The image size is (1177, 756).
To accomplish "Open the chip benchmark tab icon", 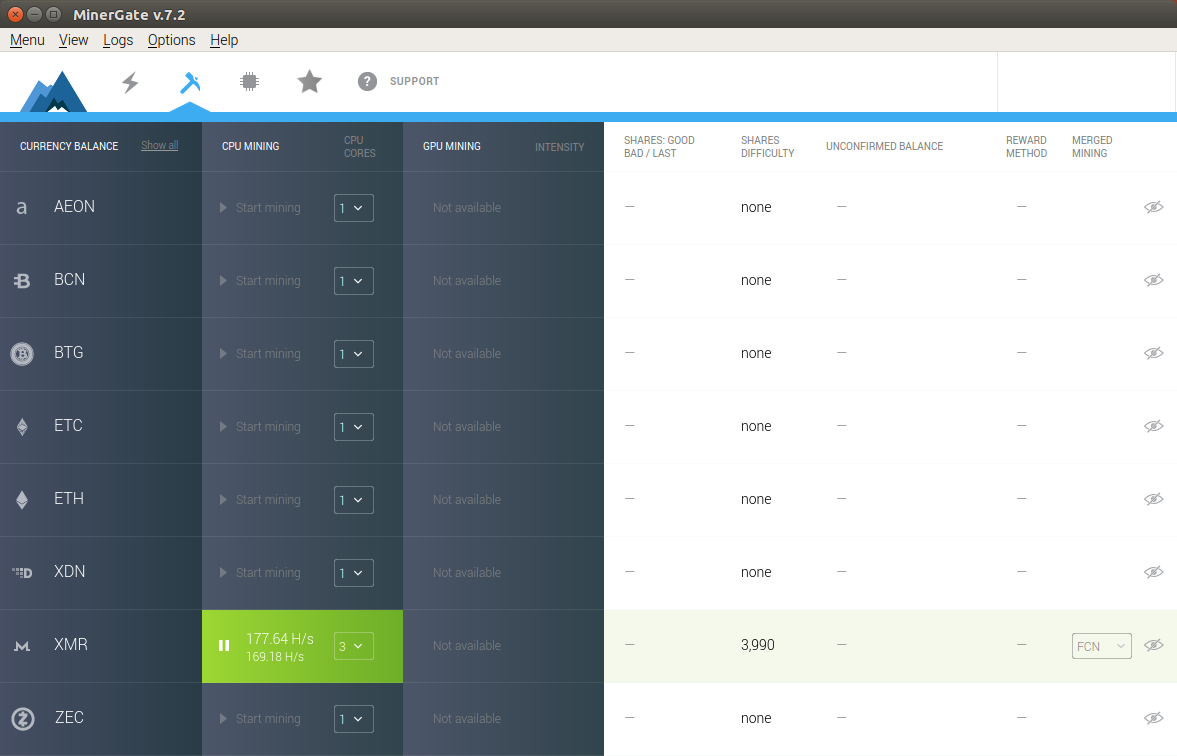I will click(x=249, y=81).
